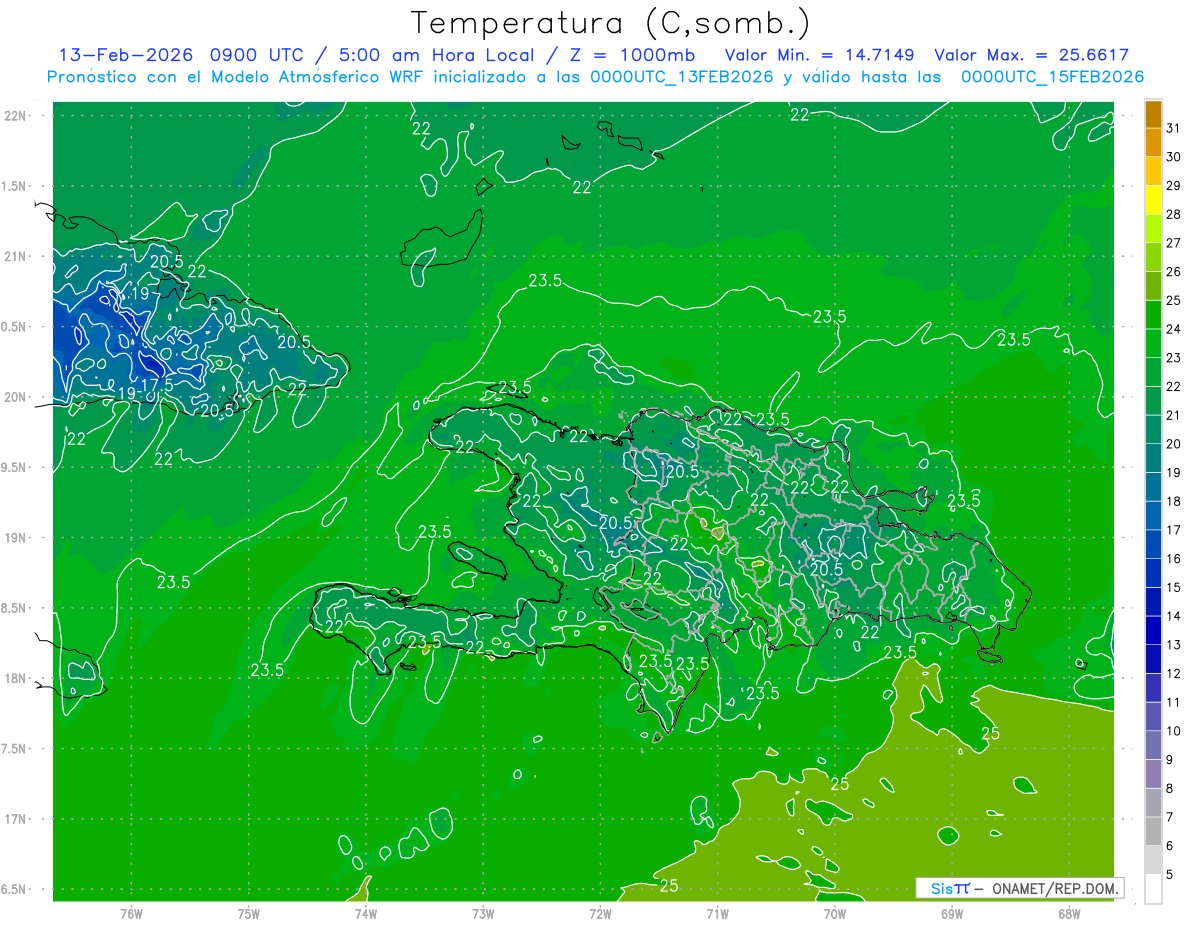This screenshot has height=927, width=1200.
Task: Click the dark blue swatch between legend 13 and 14
Action: [1153, 630]
